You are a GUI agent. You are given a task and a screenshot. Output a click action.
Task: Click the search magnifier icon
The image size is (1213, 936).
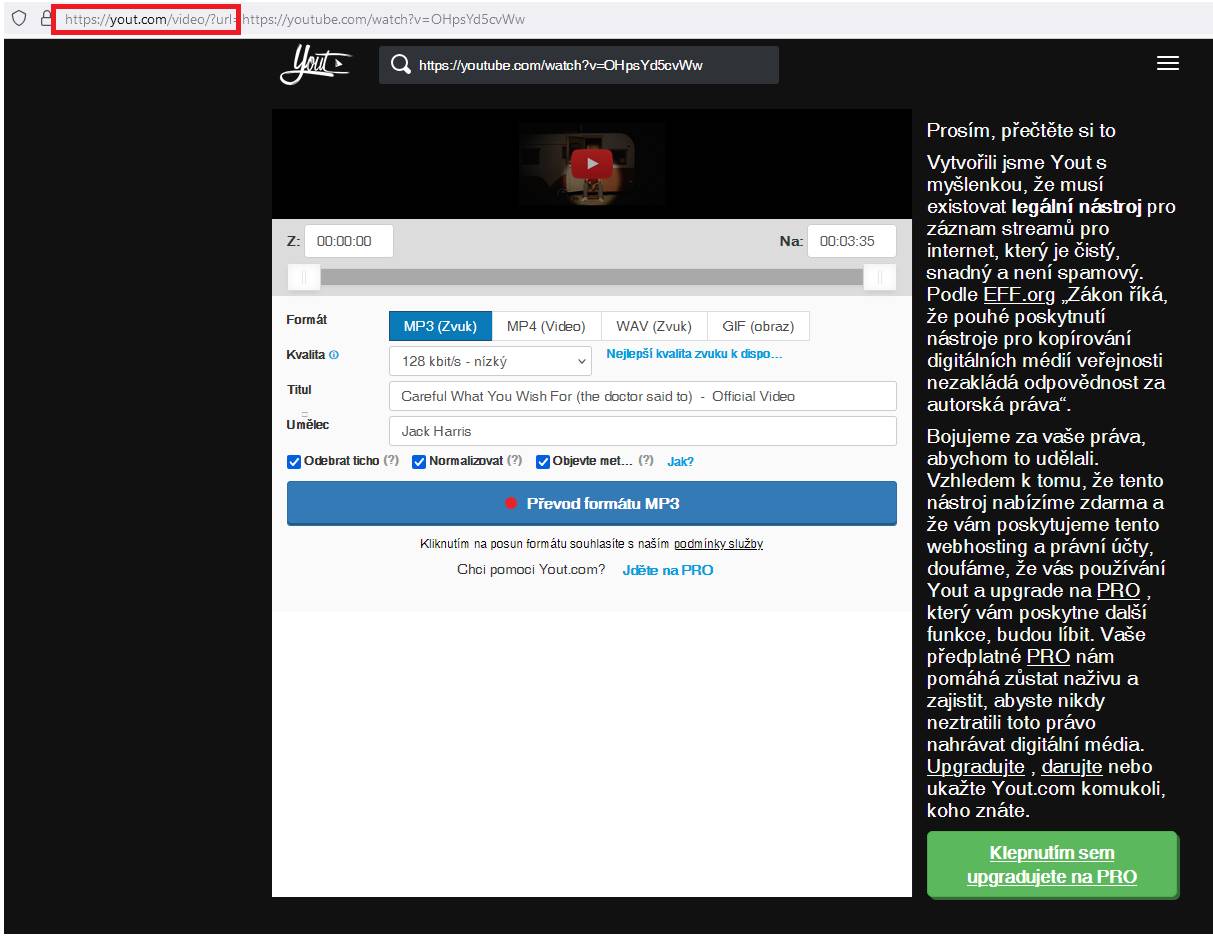click(x=401, y=65)
